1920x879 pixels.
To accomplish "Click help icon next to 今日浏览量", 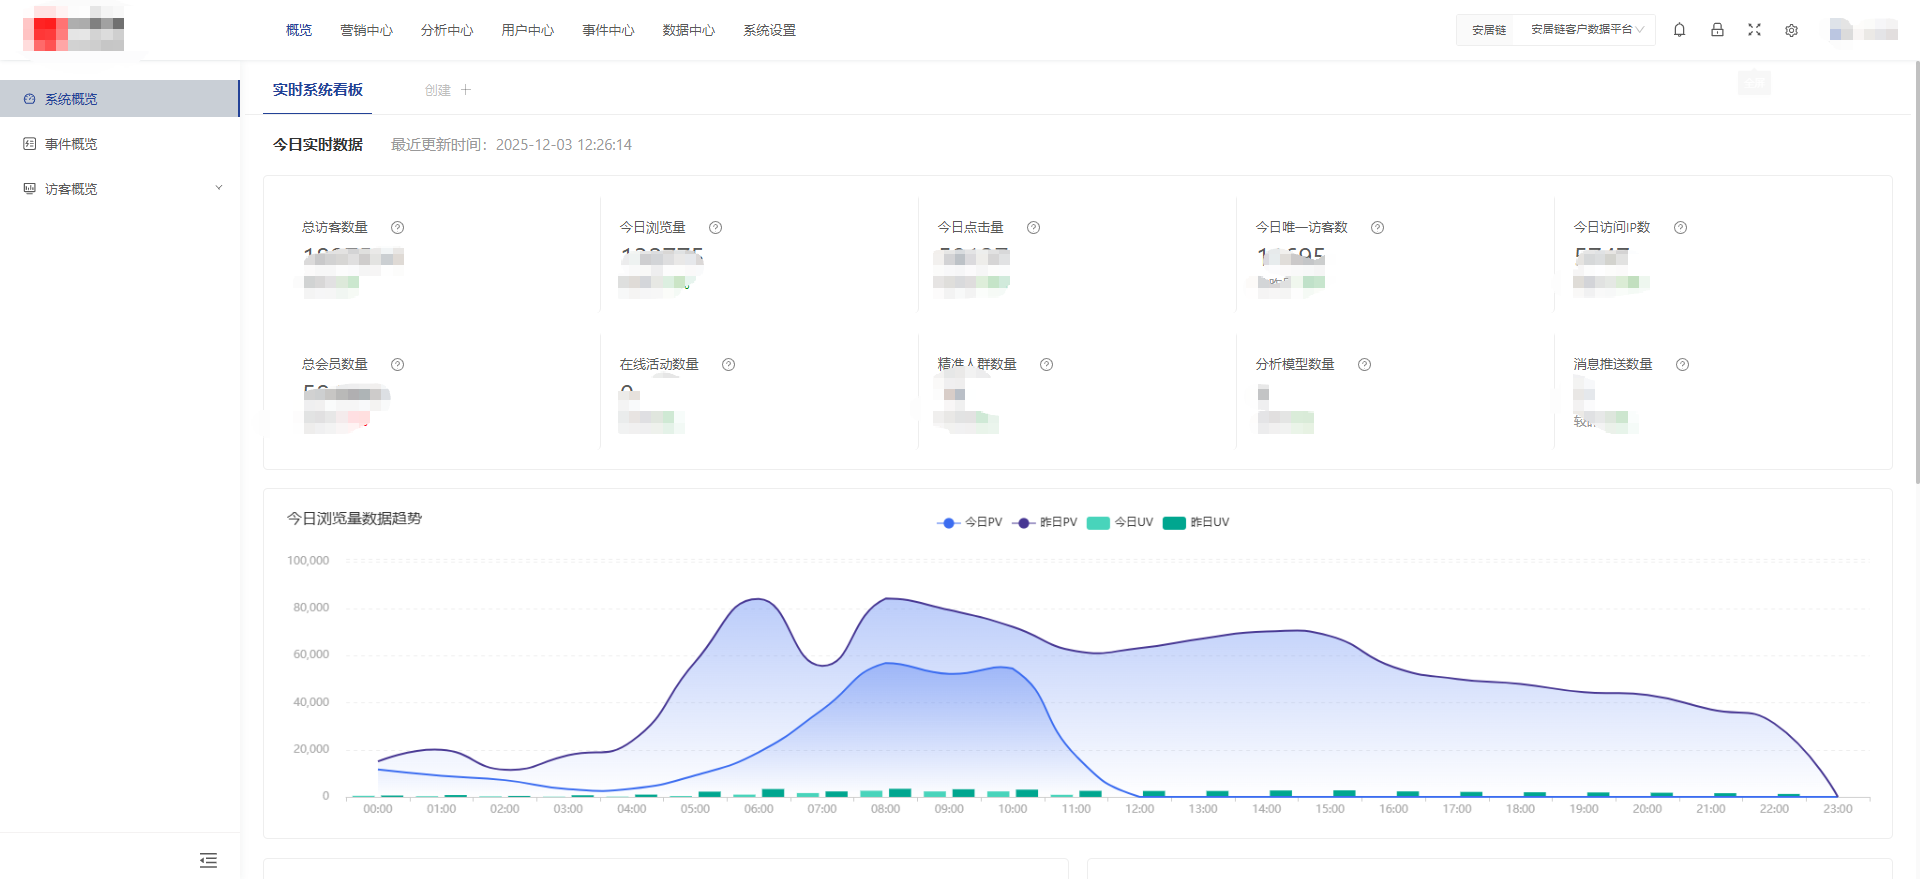I will pyautogui.click(x=715, y=227).
